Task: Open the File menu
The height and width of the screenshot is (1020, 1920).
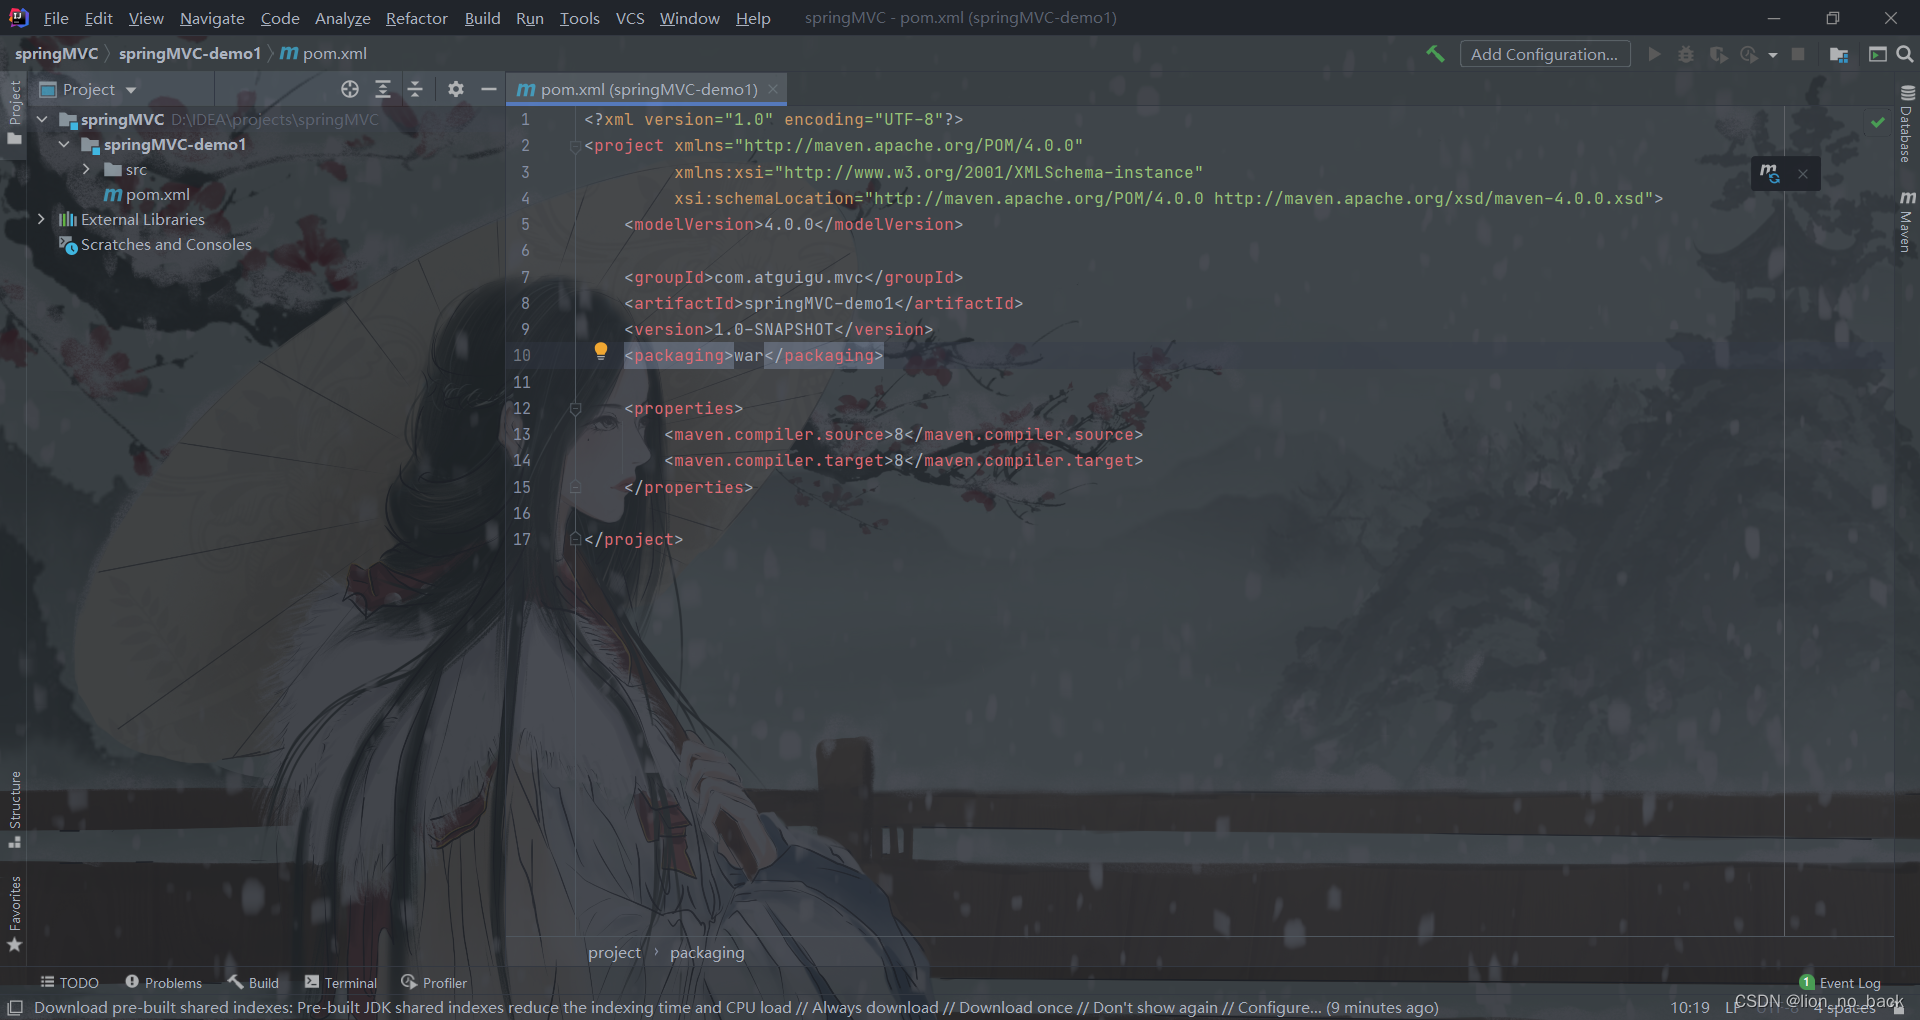Action: pos(56,18)
